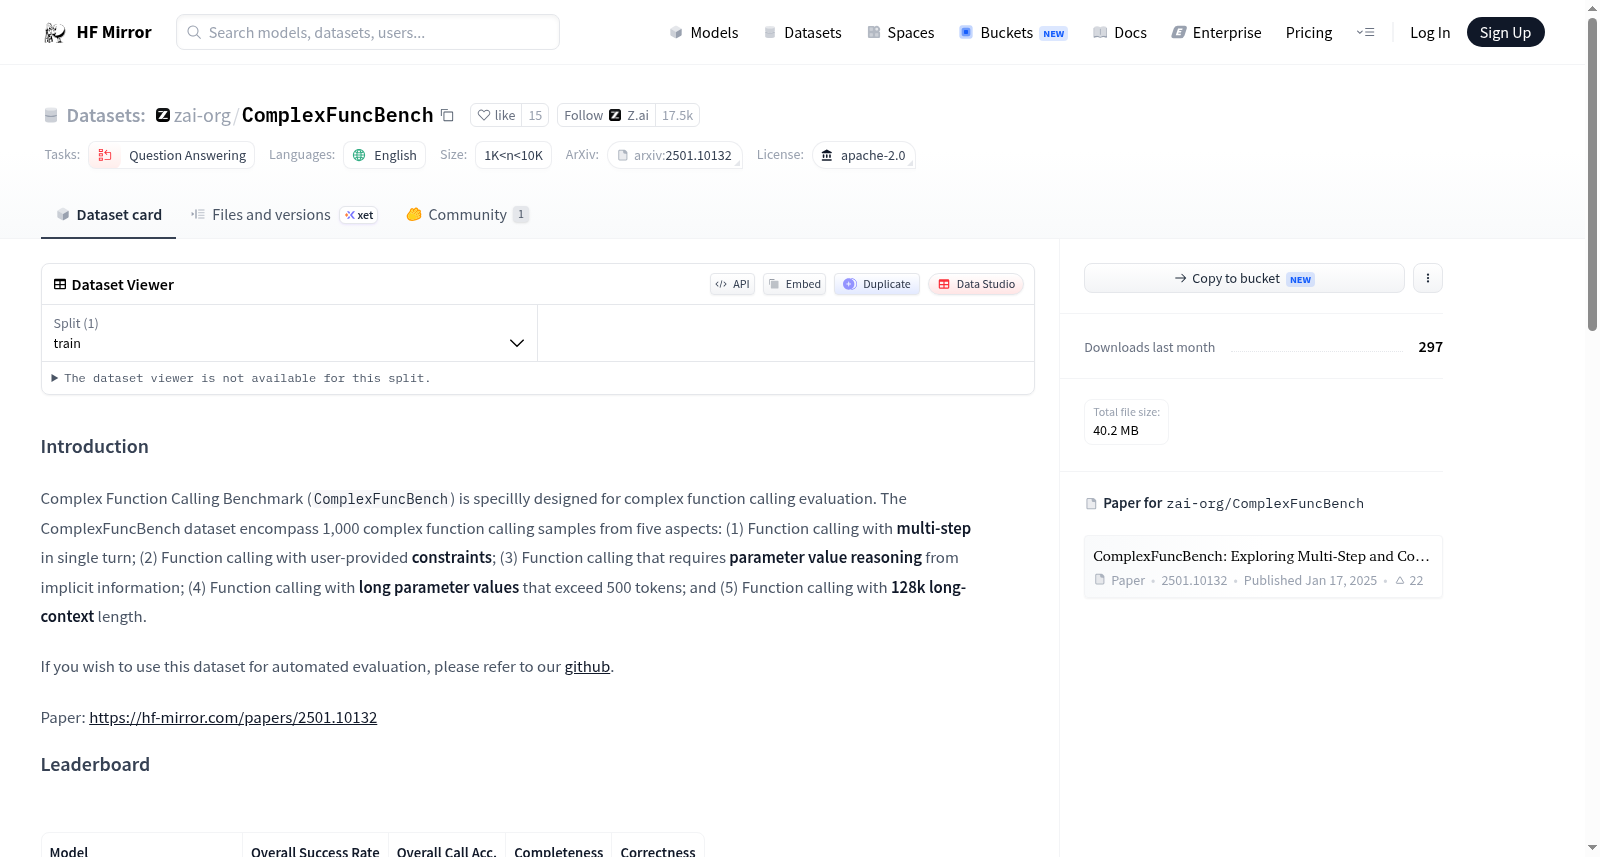
Task: Click the 1K<n<10K size tag
Action: pyautogui.click(x=513, y=155)
